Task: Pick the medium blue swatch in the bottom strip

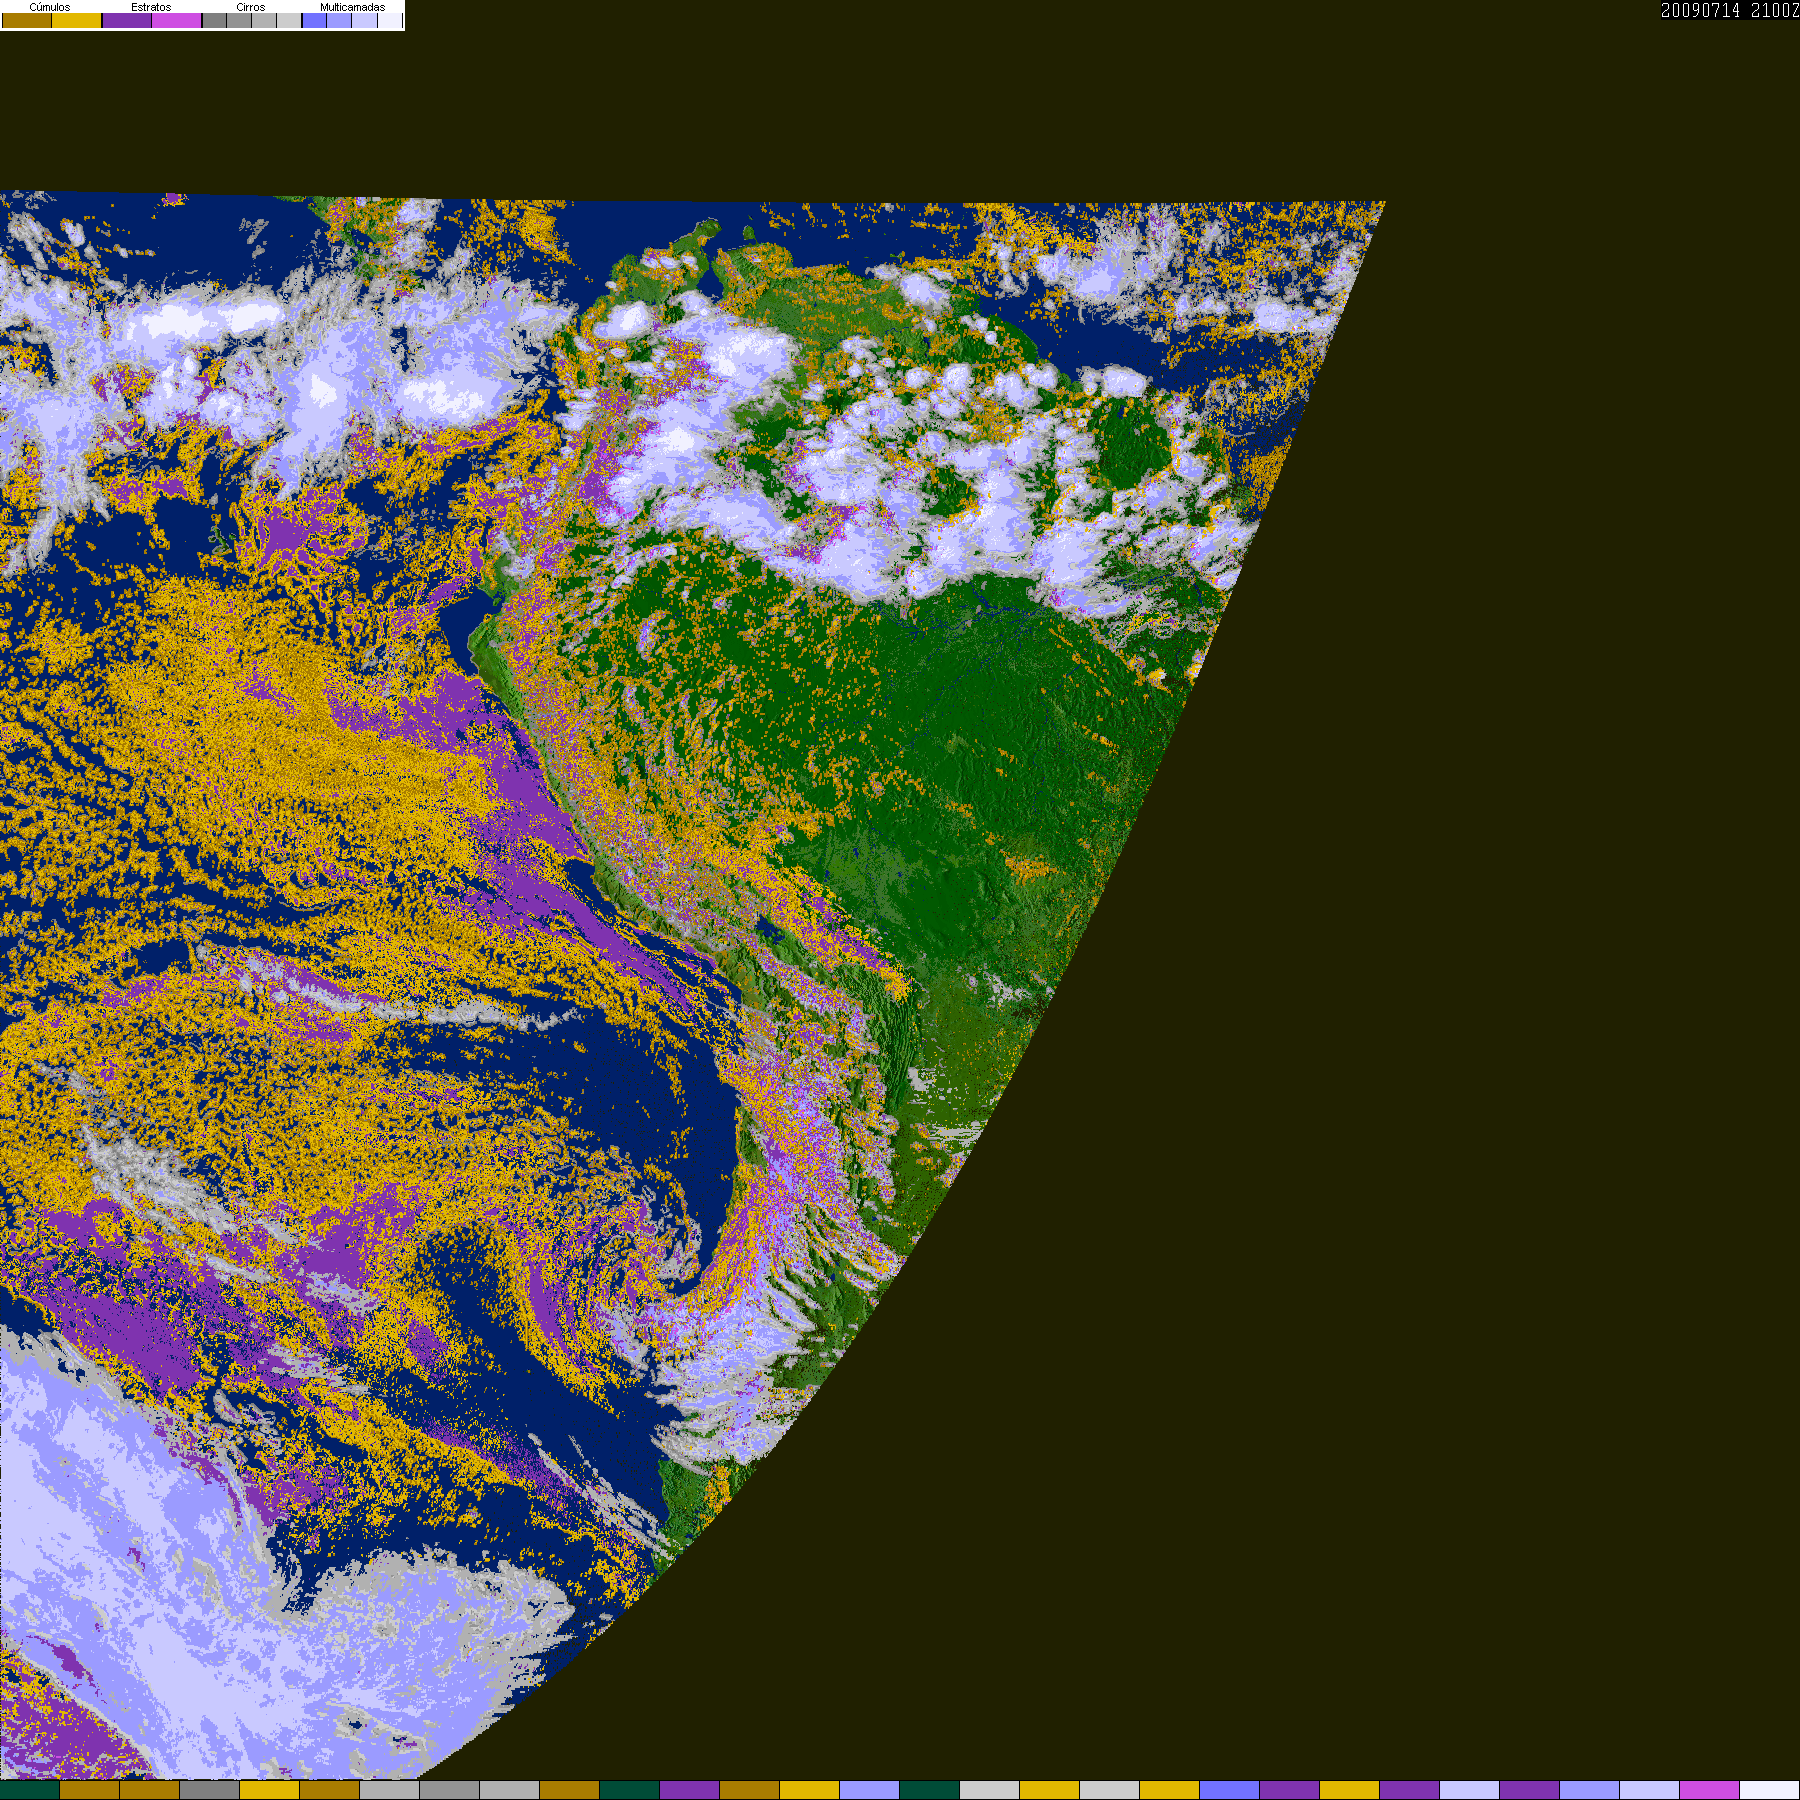Action: 1230,1790
